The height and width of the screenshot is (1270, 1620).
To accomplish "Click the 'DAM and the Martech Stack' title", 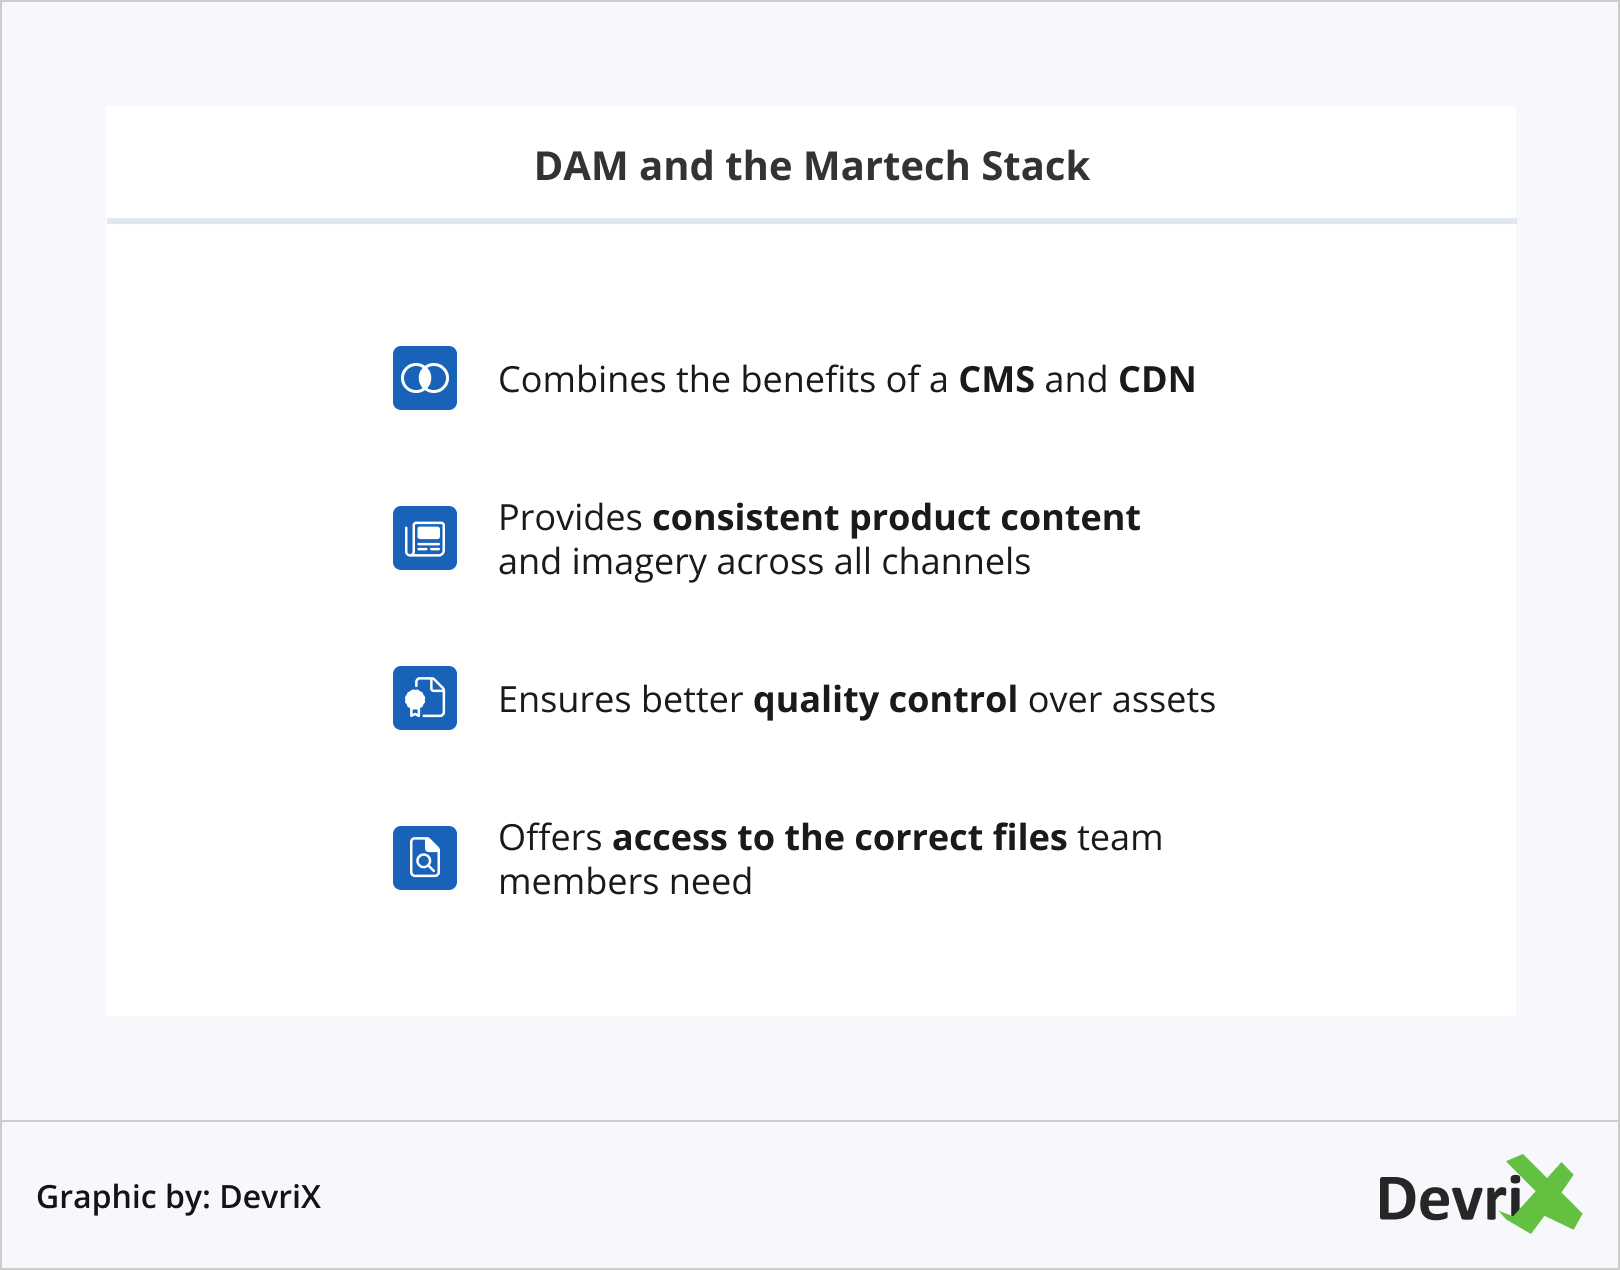I will click(811, 166).
